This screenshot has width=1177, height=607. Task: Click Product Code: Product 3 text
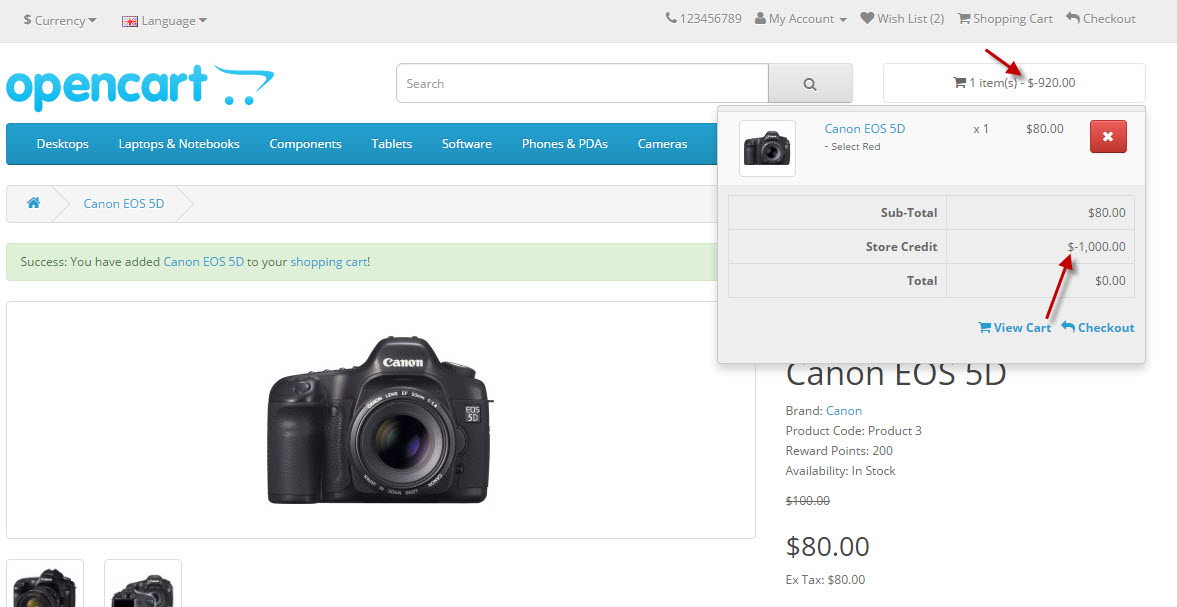pyautogui.click(x=853, y=431)
